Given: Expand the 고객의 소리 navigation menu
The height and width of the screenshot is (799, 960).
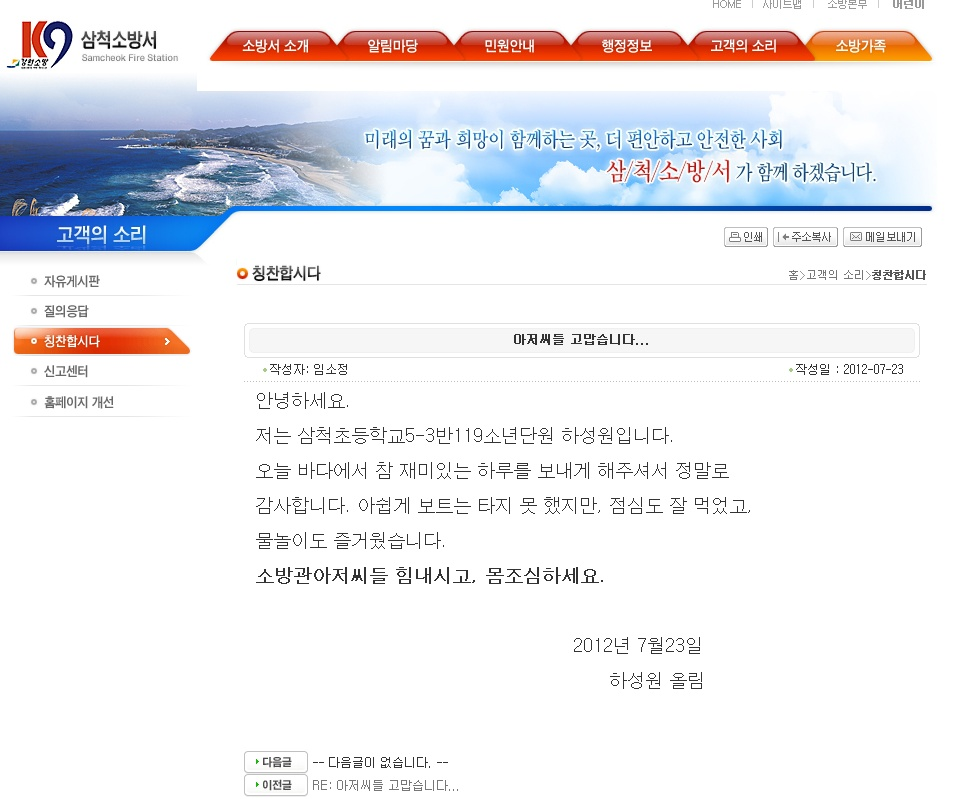Looking at the screenshot, I should (x=745, y=44).
